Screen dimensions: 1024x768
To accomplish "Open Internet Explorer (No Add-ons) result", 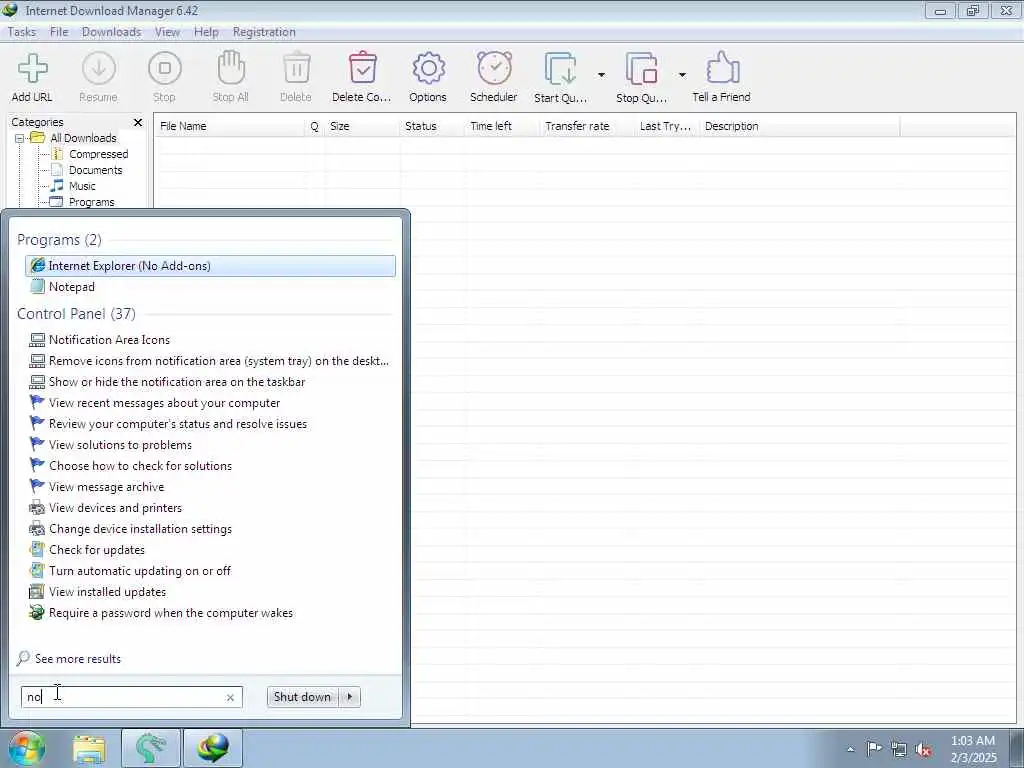I will point(210,266).
